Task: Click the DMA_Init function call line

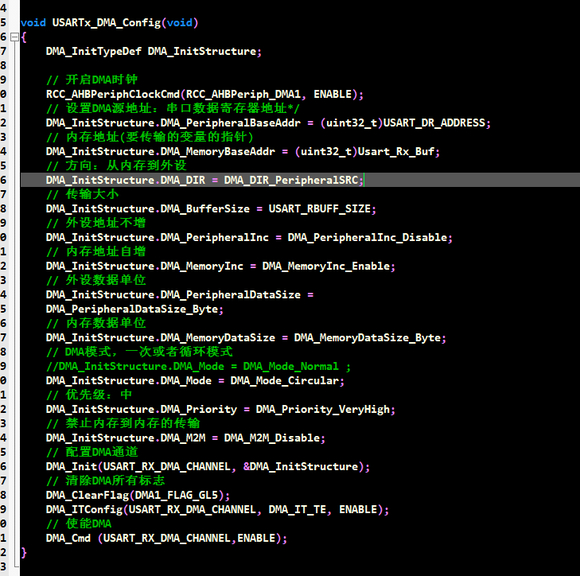Action: pos(208,466)
